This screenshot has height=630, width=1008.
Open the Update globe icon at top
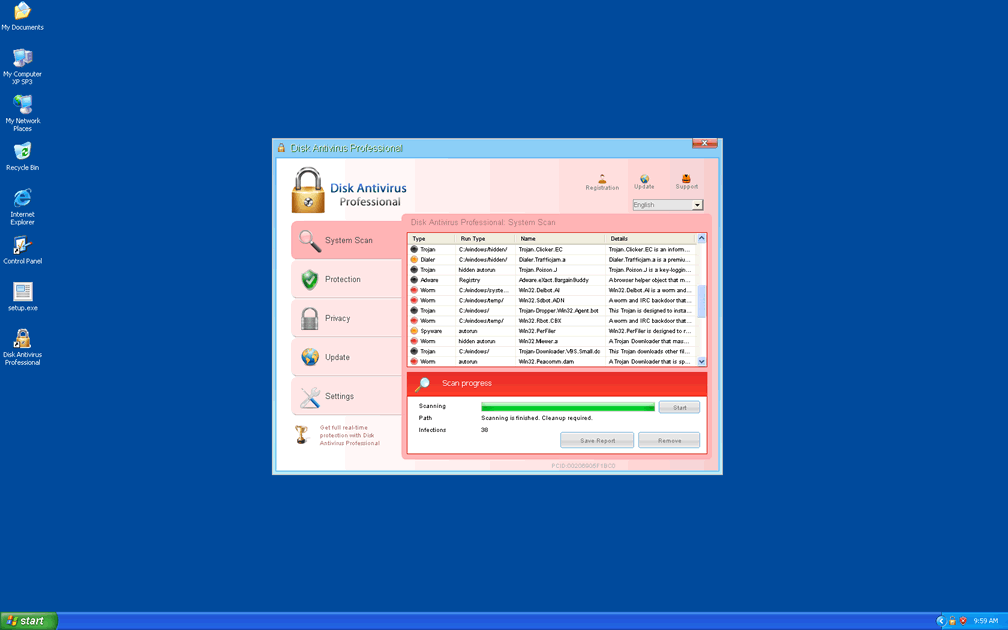(x=644, y=181)
